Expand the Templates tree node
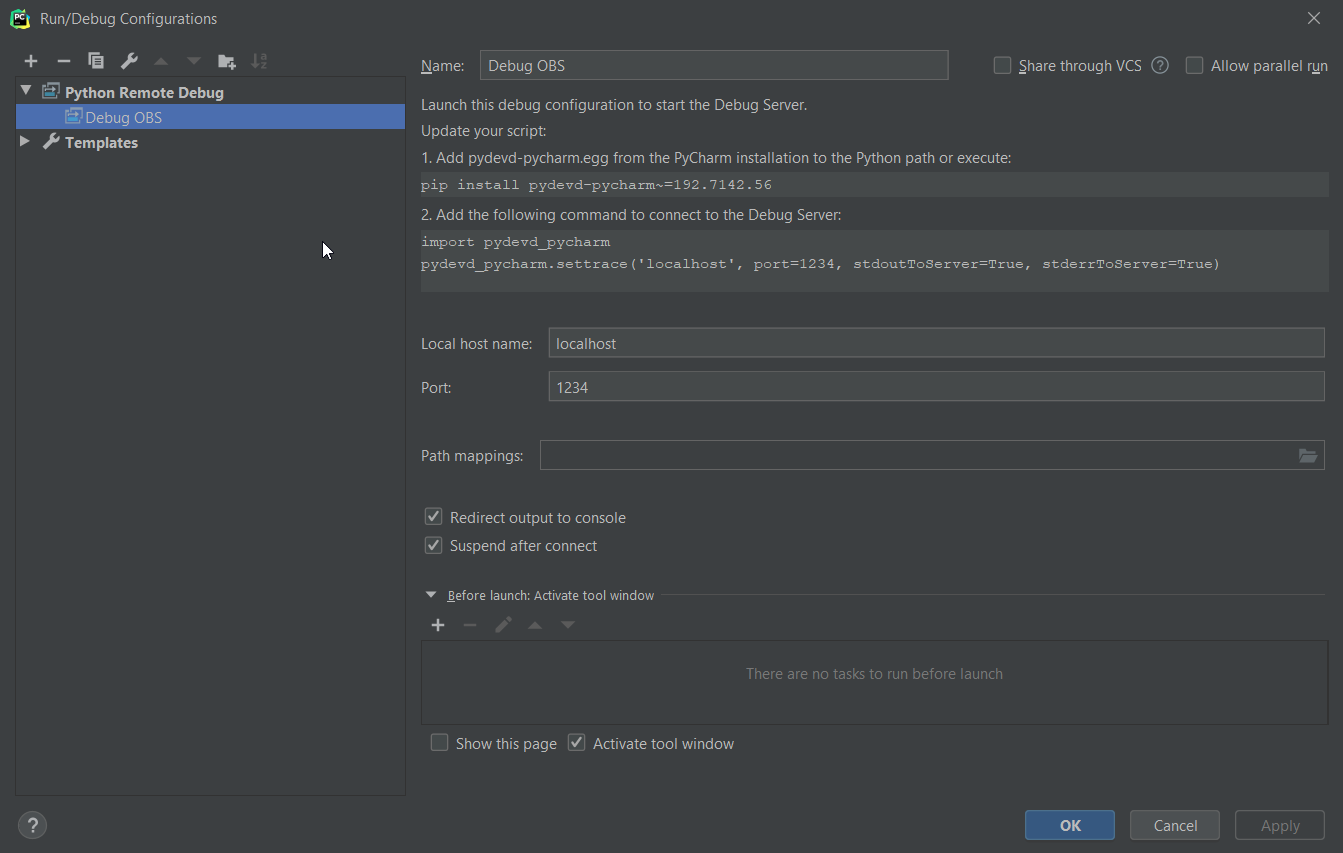The height and width of the screenshot is (853, 1343). pyautogui.click(x=26, y=142)
